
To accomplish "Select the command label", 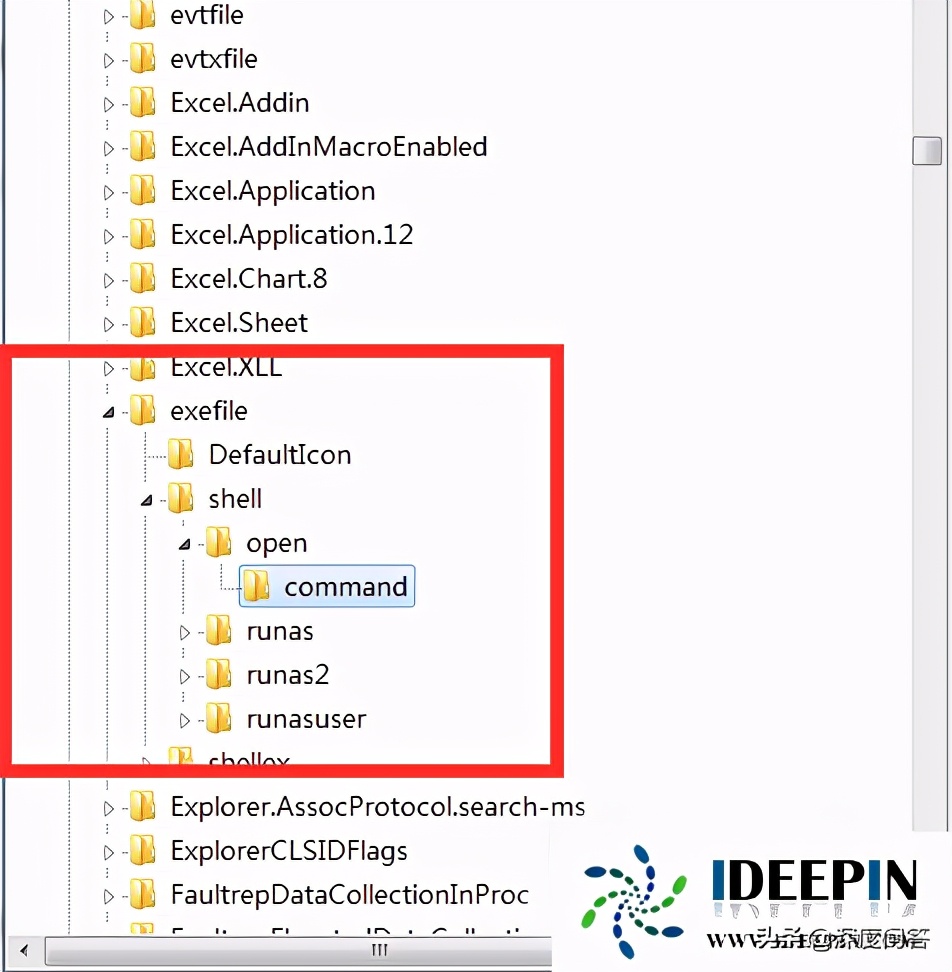I will click(346, 587).
